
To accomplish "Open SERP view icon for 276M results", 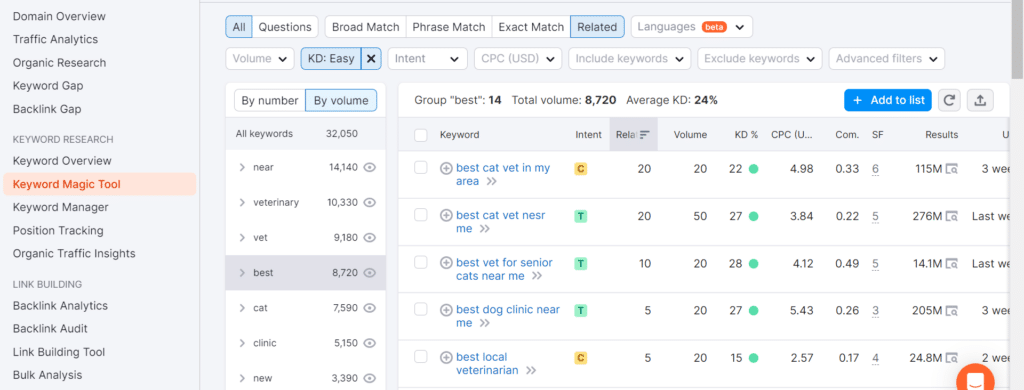I will [x=952, y=216].
